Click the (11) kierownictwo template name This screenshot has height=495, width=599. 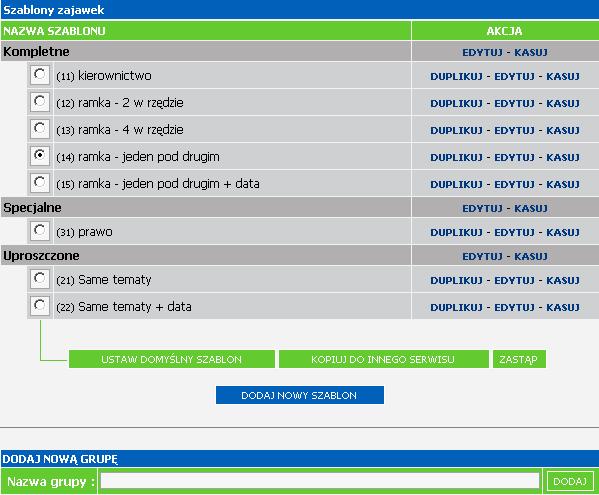tap(104, 76)
